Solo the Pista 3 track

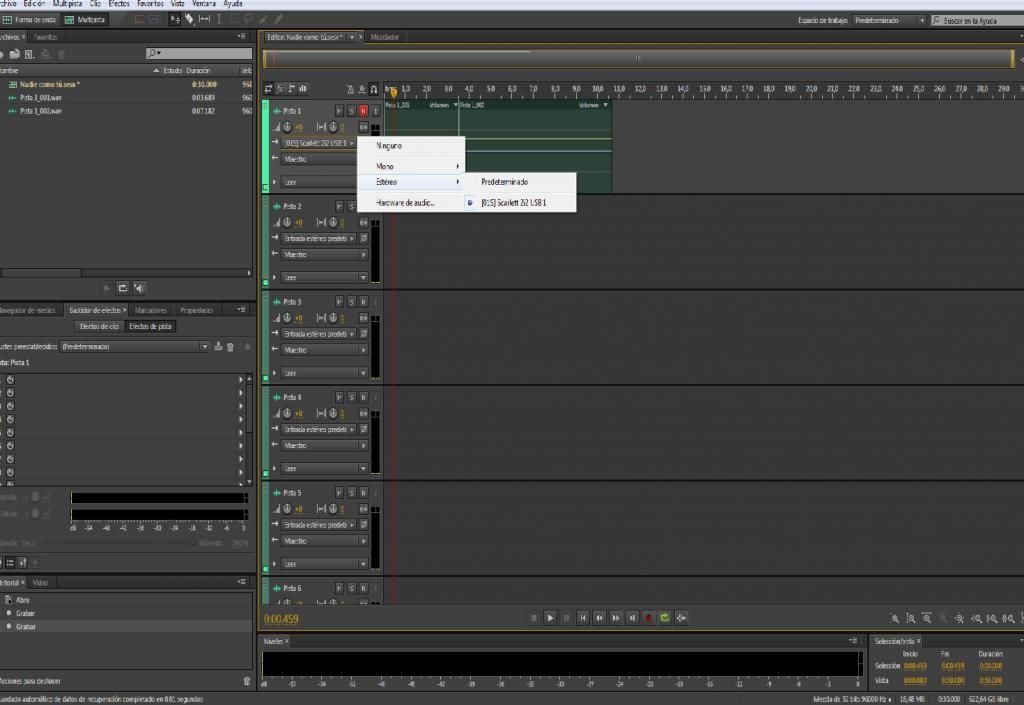351,301
